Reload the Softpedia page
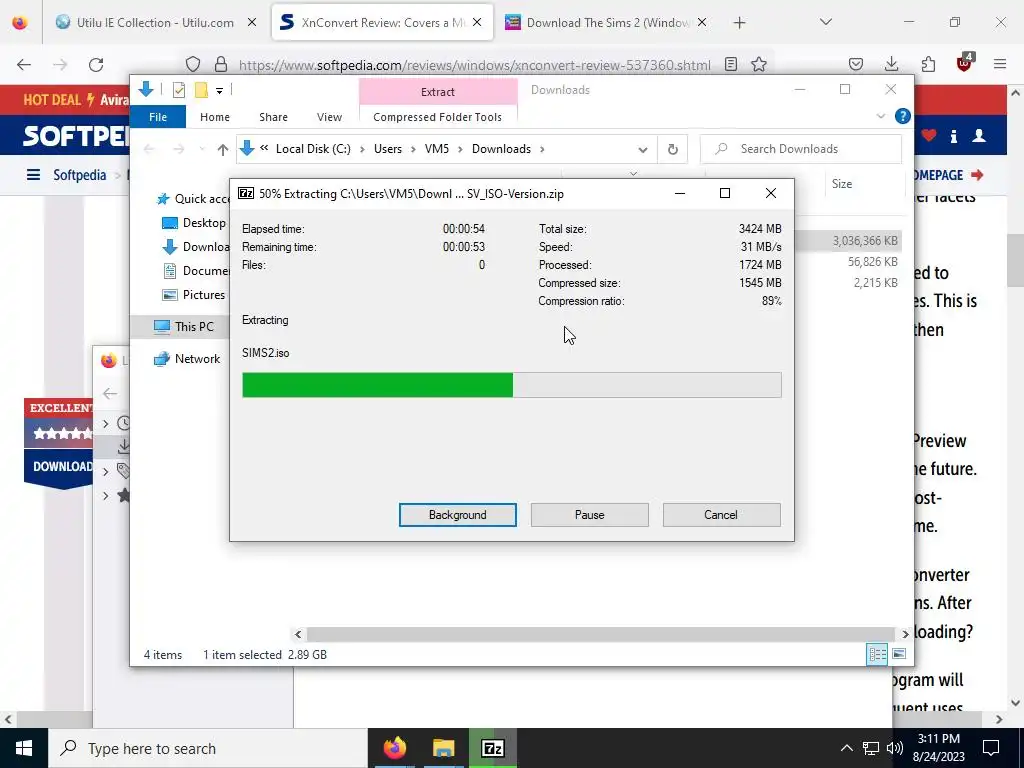This screenshot has height=768, width=1024. pyautogui.click(x=96, y=65)
